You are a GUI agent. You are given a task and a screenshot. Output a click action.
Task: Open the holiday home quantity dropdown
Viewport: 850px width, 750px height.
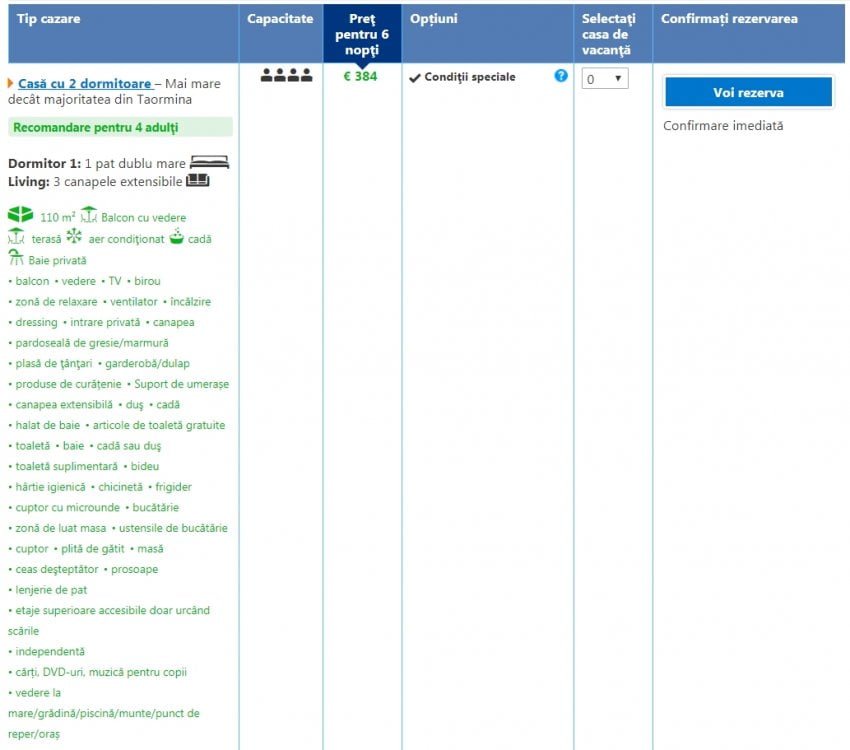click(605, 79)
